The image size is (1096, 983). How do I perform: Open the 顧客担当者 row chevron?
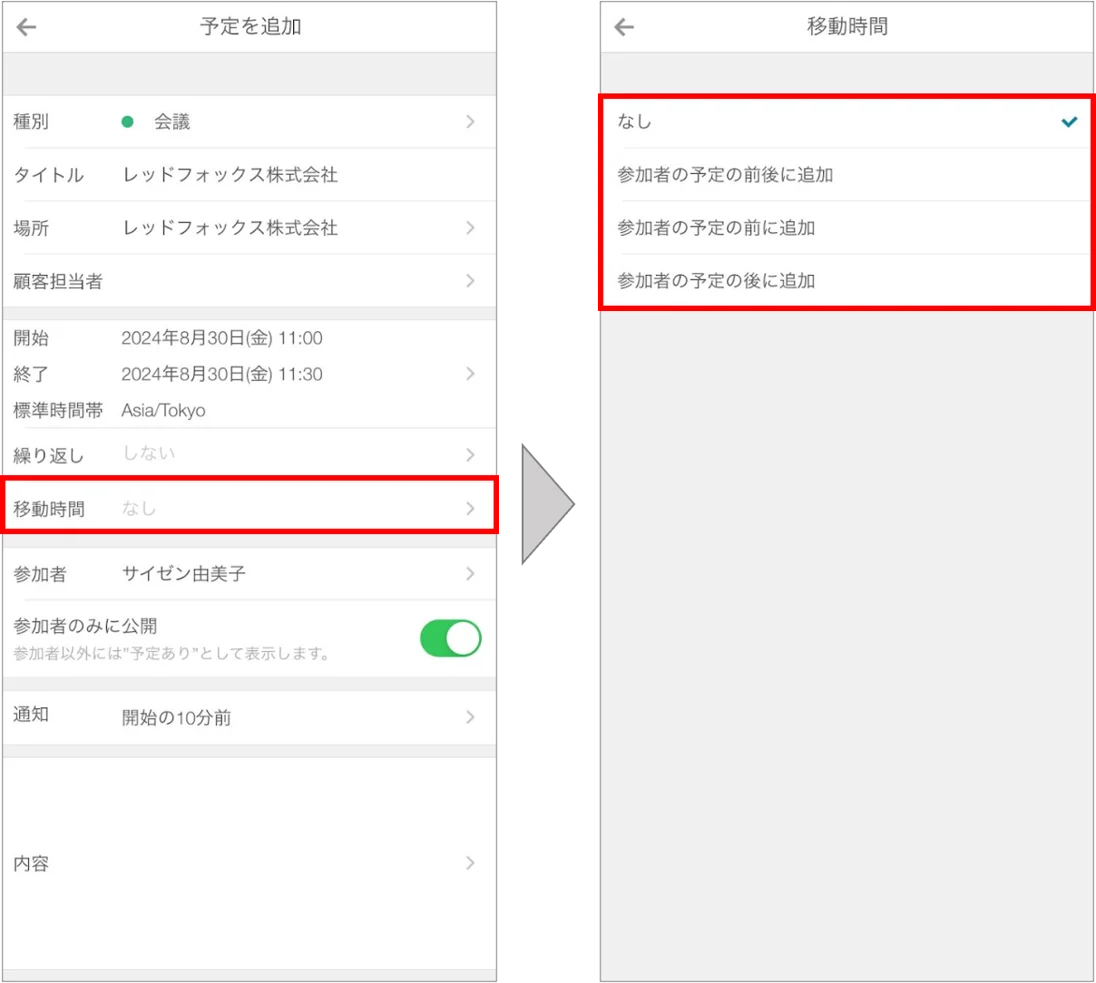470,281
